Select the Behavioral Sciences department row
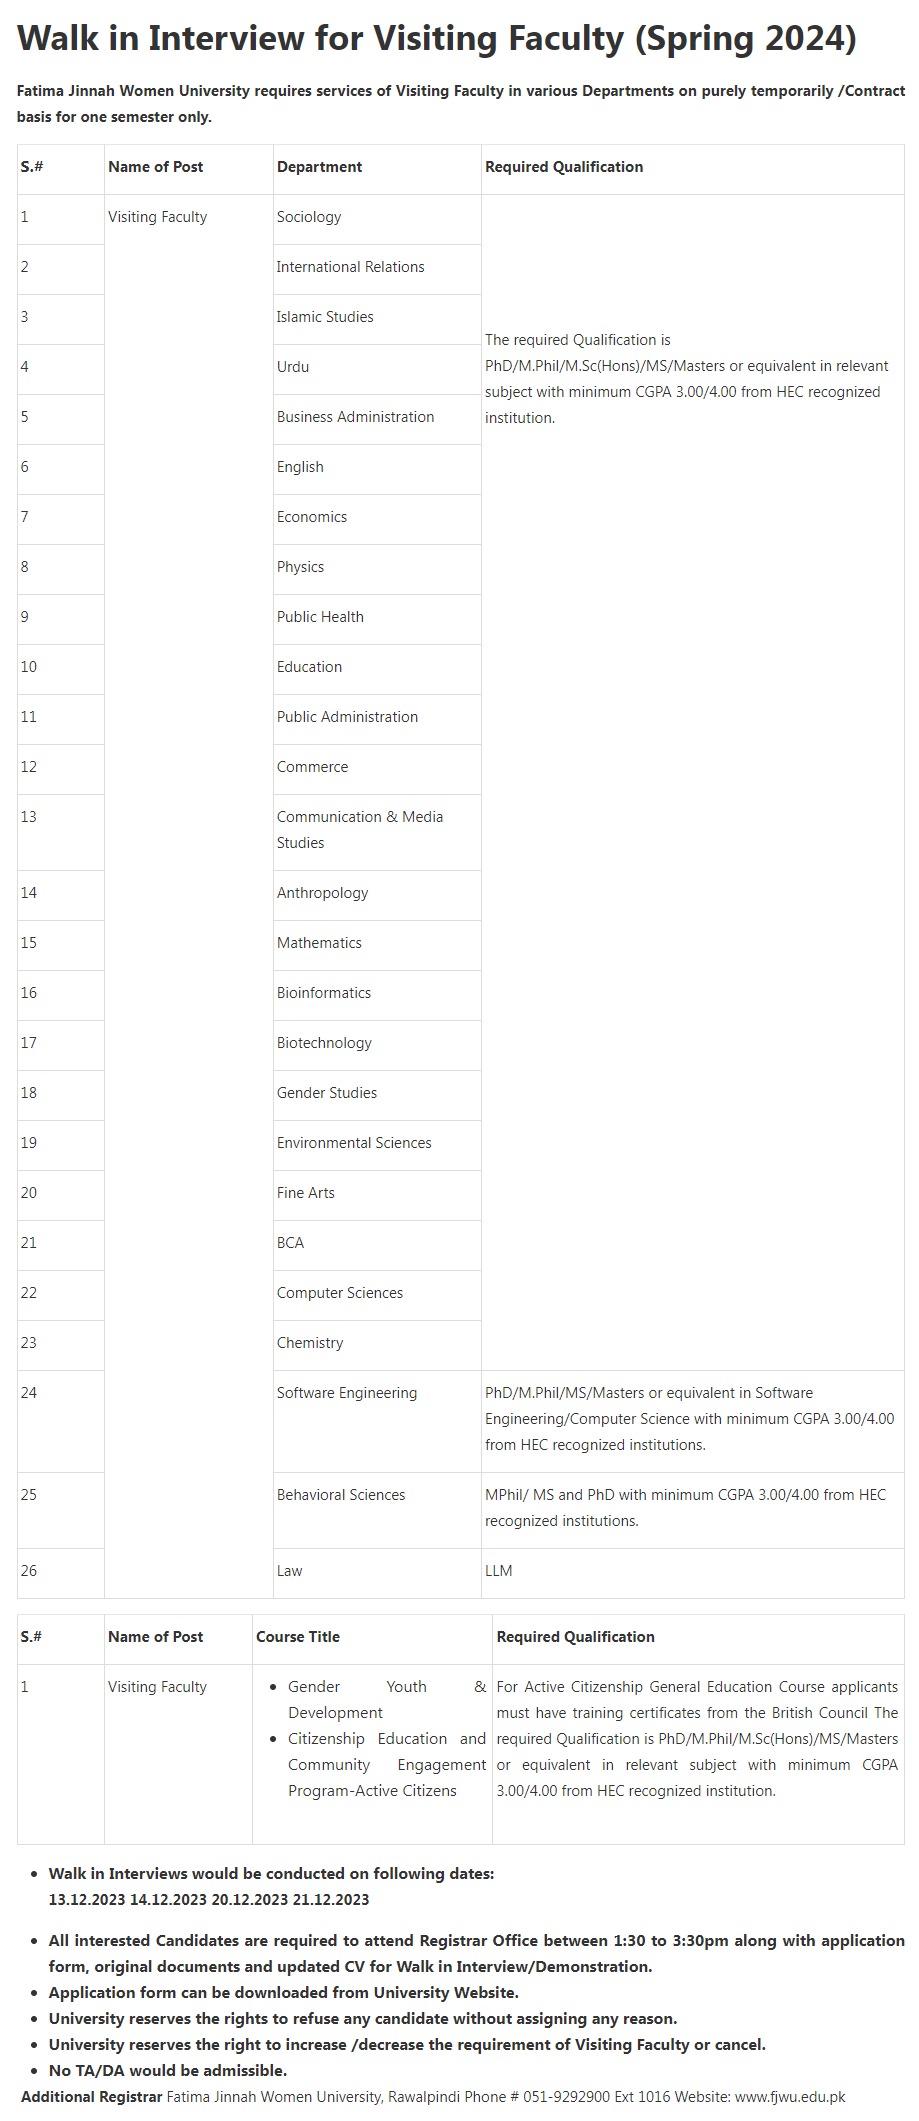This screenshot has height=2121, width=919. [341, 1495]
